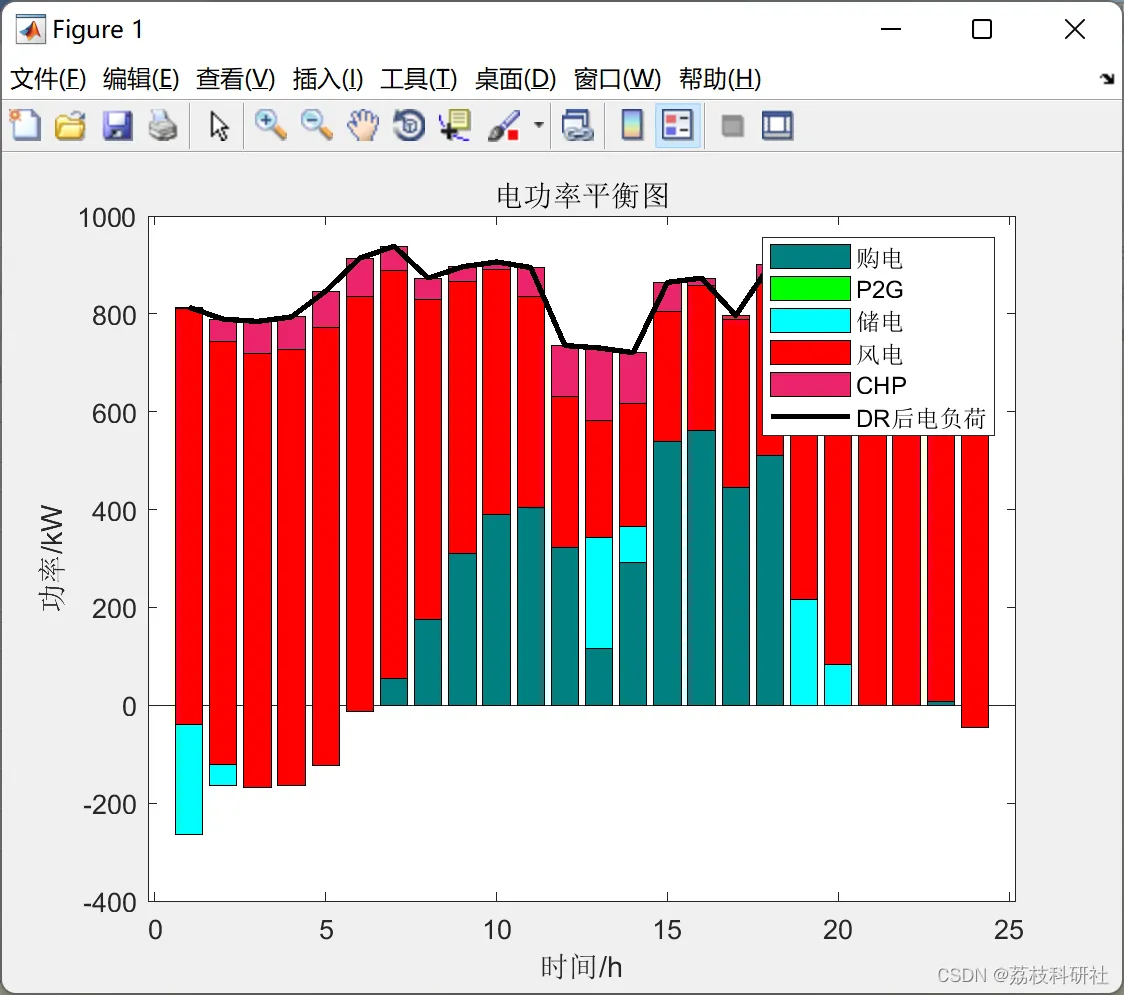This screenshot has height=995, width=1124.
Task: Click the DR后电负荷 black line sample
Action: pos(810,416)
